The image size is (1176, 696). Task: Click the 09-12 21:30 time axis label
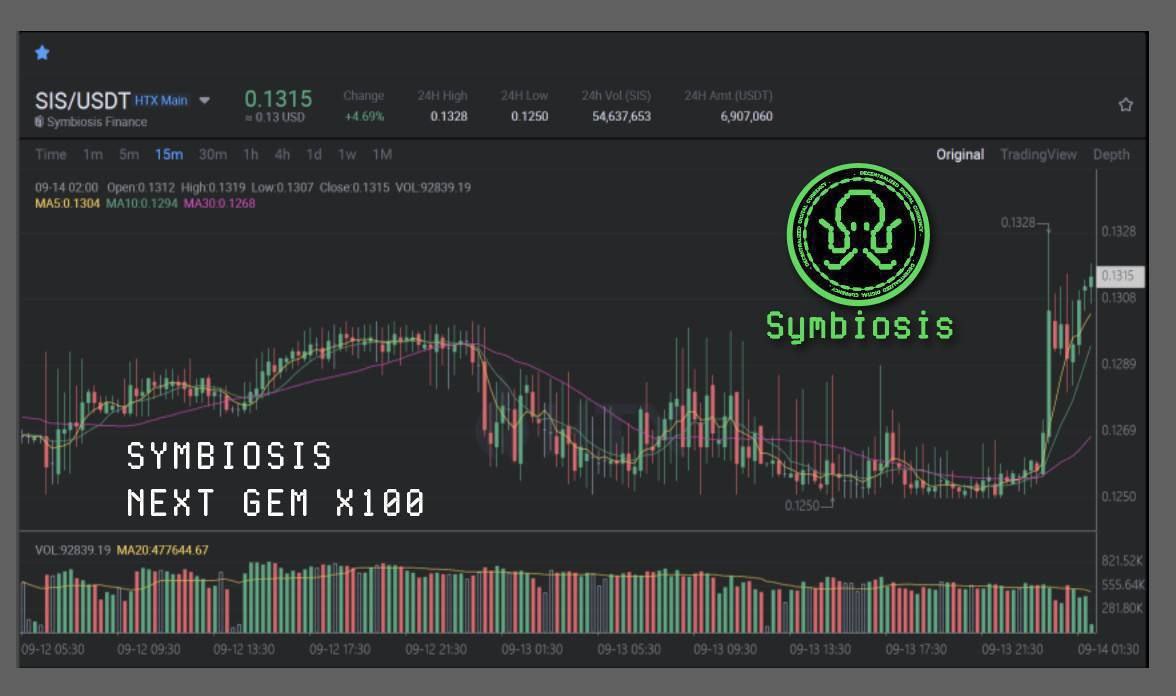(436, 649)
